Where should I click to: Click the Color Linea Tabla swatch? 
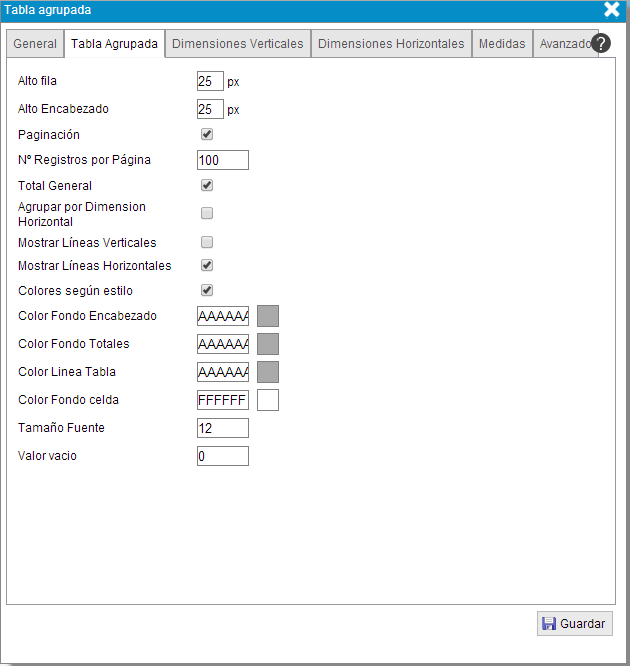tap(268, 372)
